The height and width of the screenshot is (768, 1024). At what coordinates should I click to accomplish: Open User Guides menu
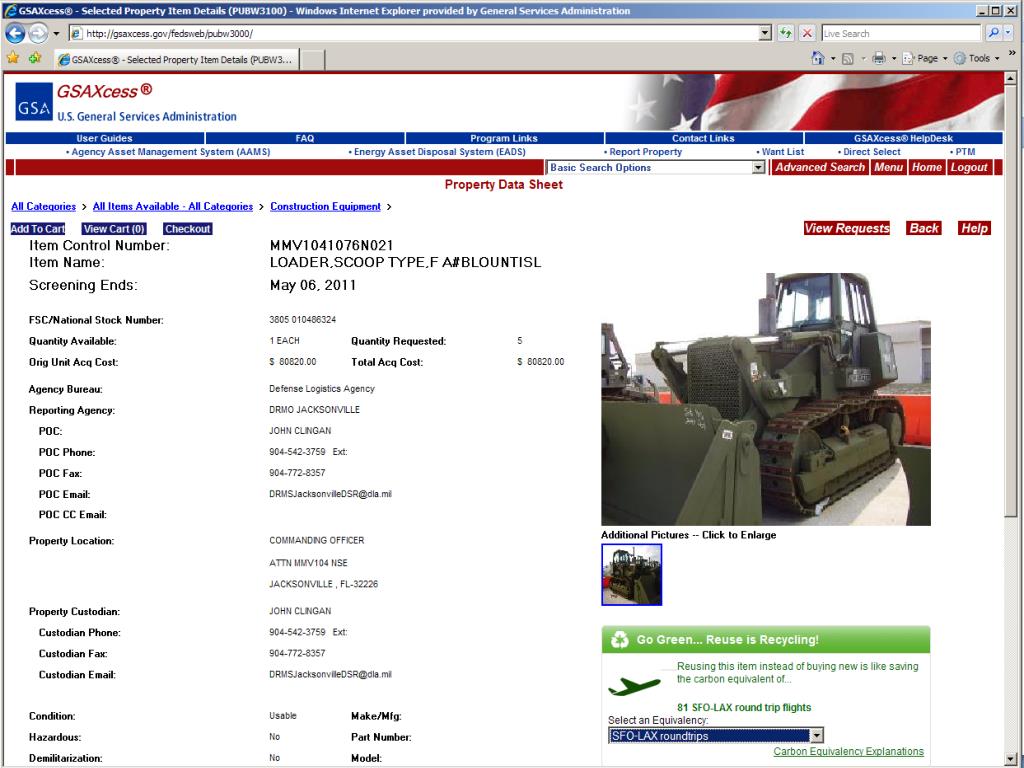(x=104, y=138)
